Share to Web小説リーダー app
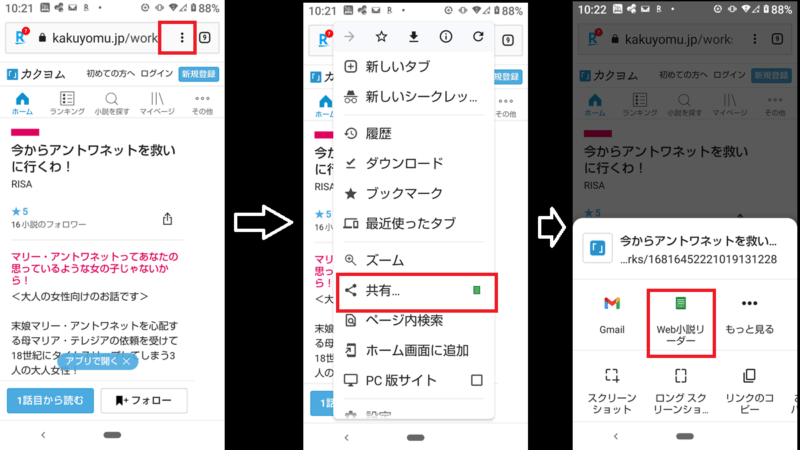 [x=681, y=320]
